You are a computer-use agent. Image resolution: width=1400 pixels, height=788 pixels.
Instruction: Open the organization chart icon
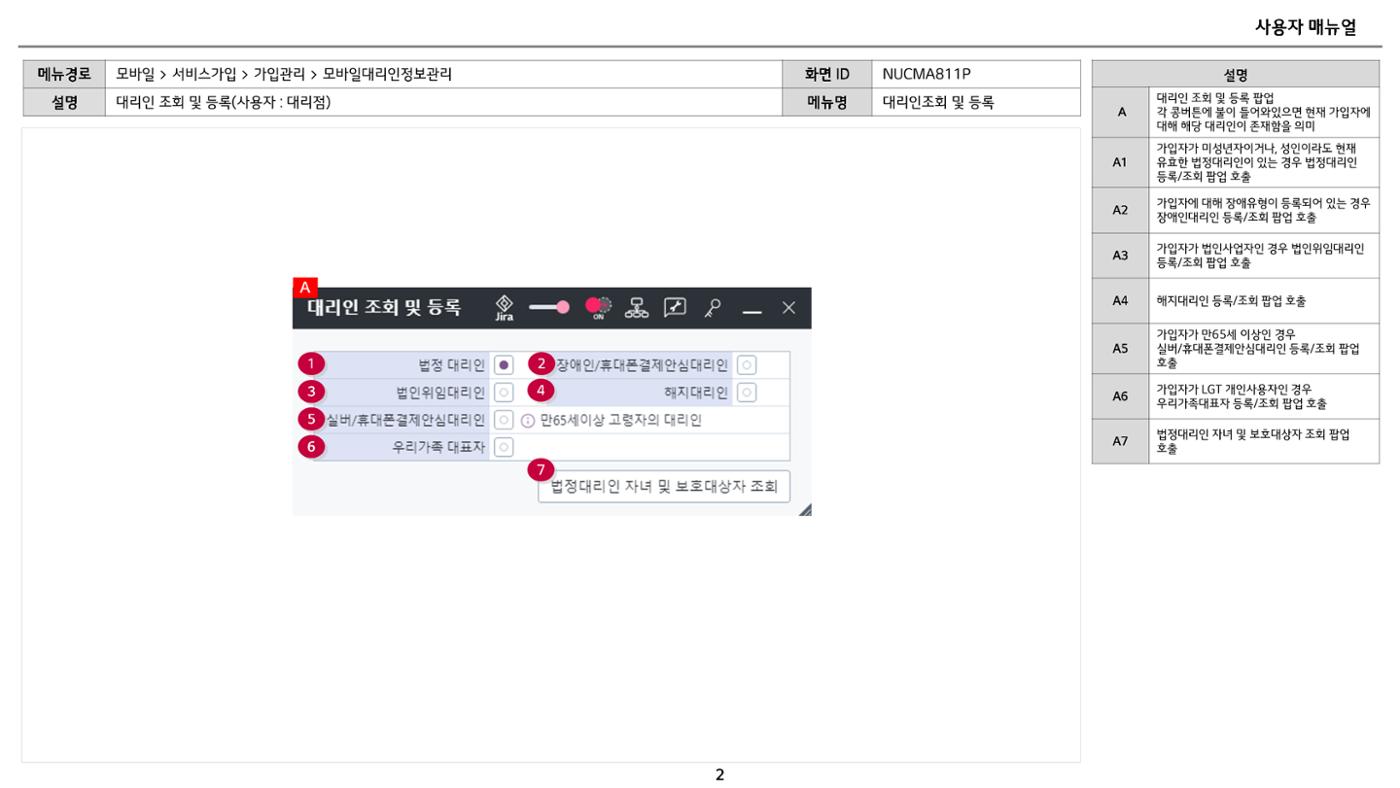point(636,309)
